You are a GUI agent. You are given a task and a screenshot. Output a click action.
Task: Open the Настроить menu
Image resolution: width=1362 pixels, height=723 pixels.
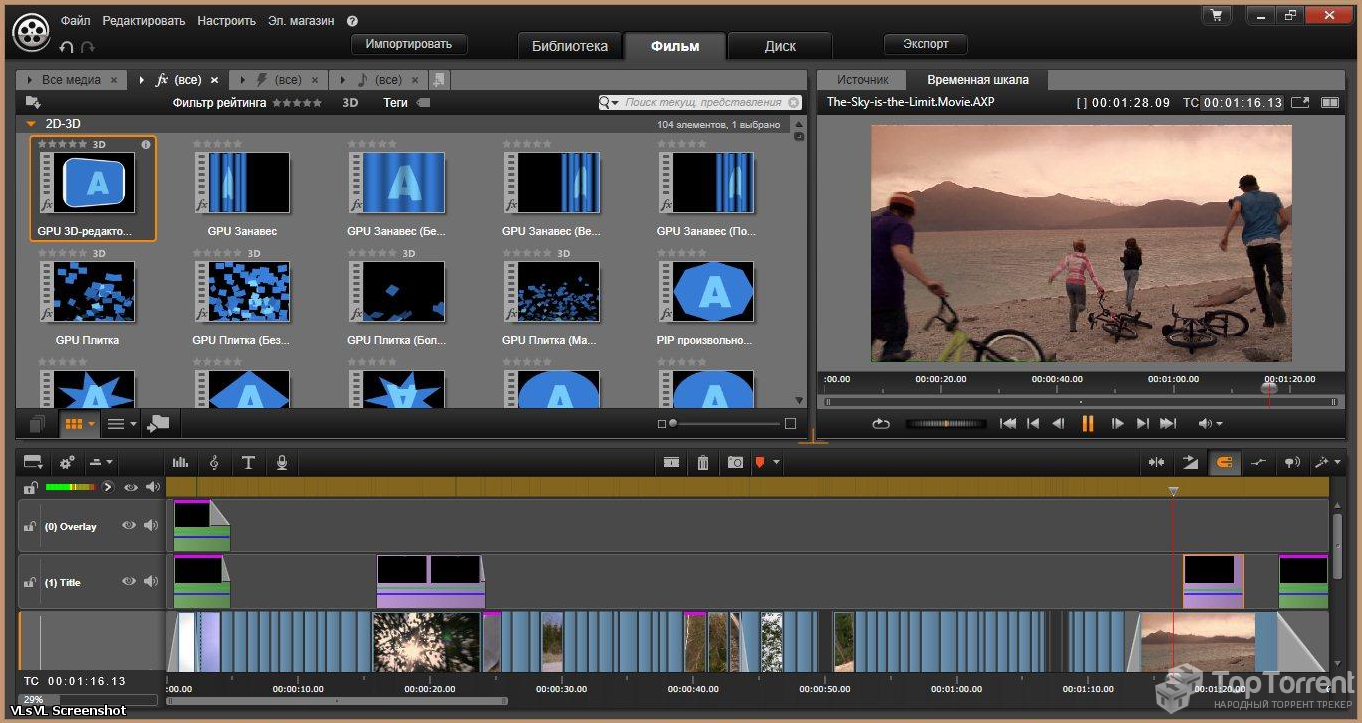click(x=226, y=20)
